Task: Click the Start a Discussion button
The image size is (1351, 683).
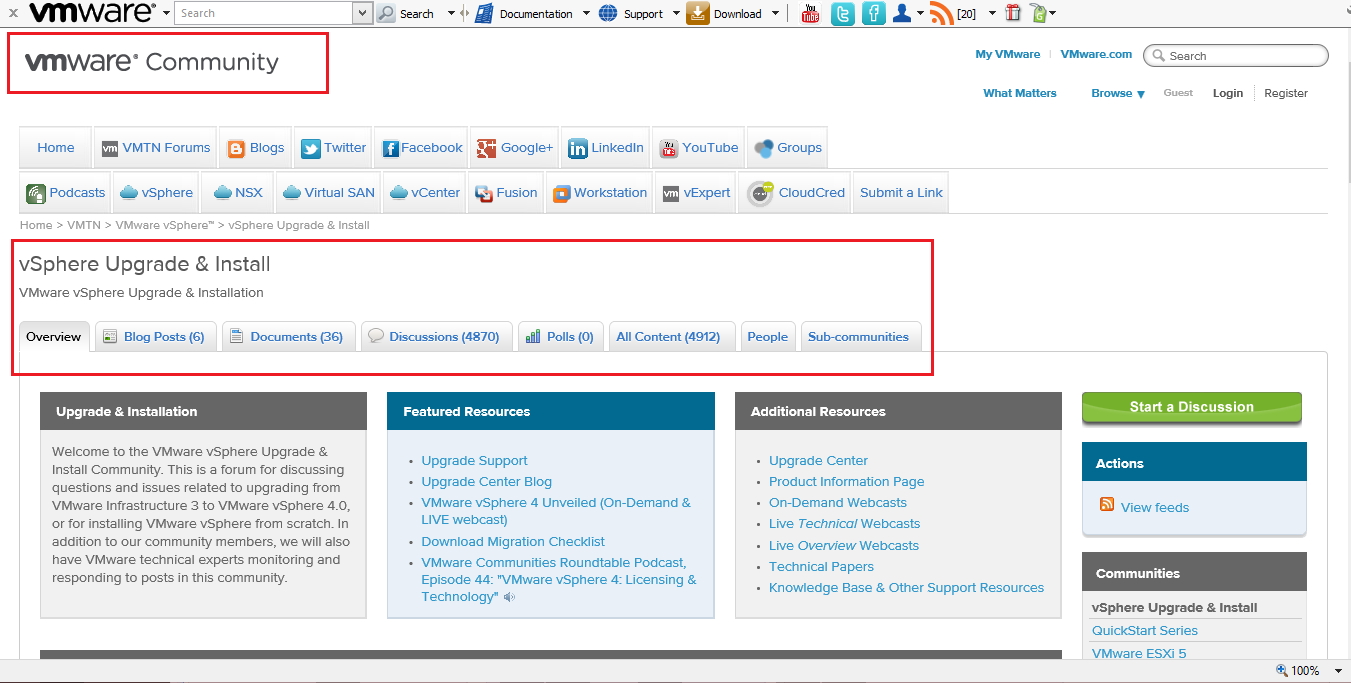Action: tap(1192, 407)
